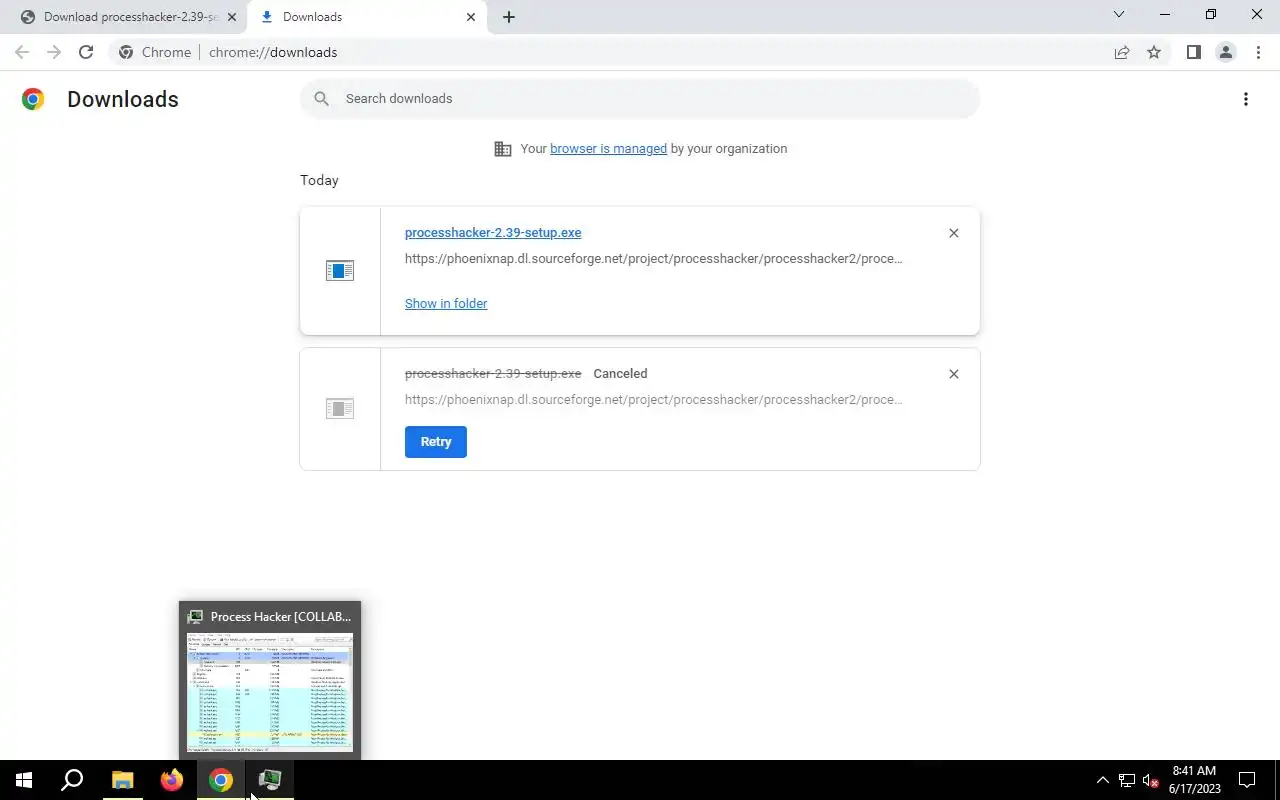Screen dimensions: 1280x800
Task: Click the Process Hacker preview thumbnail
Action: [270, 691]
